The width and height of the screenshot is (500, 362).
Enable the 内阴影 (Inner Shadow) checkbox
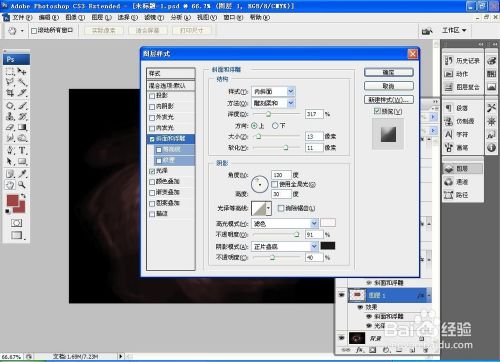click(x=152, y=107)
